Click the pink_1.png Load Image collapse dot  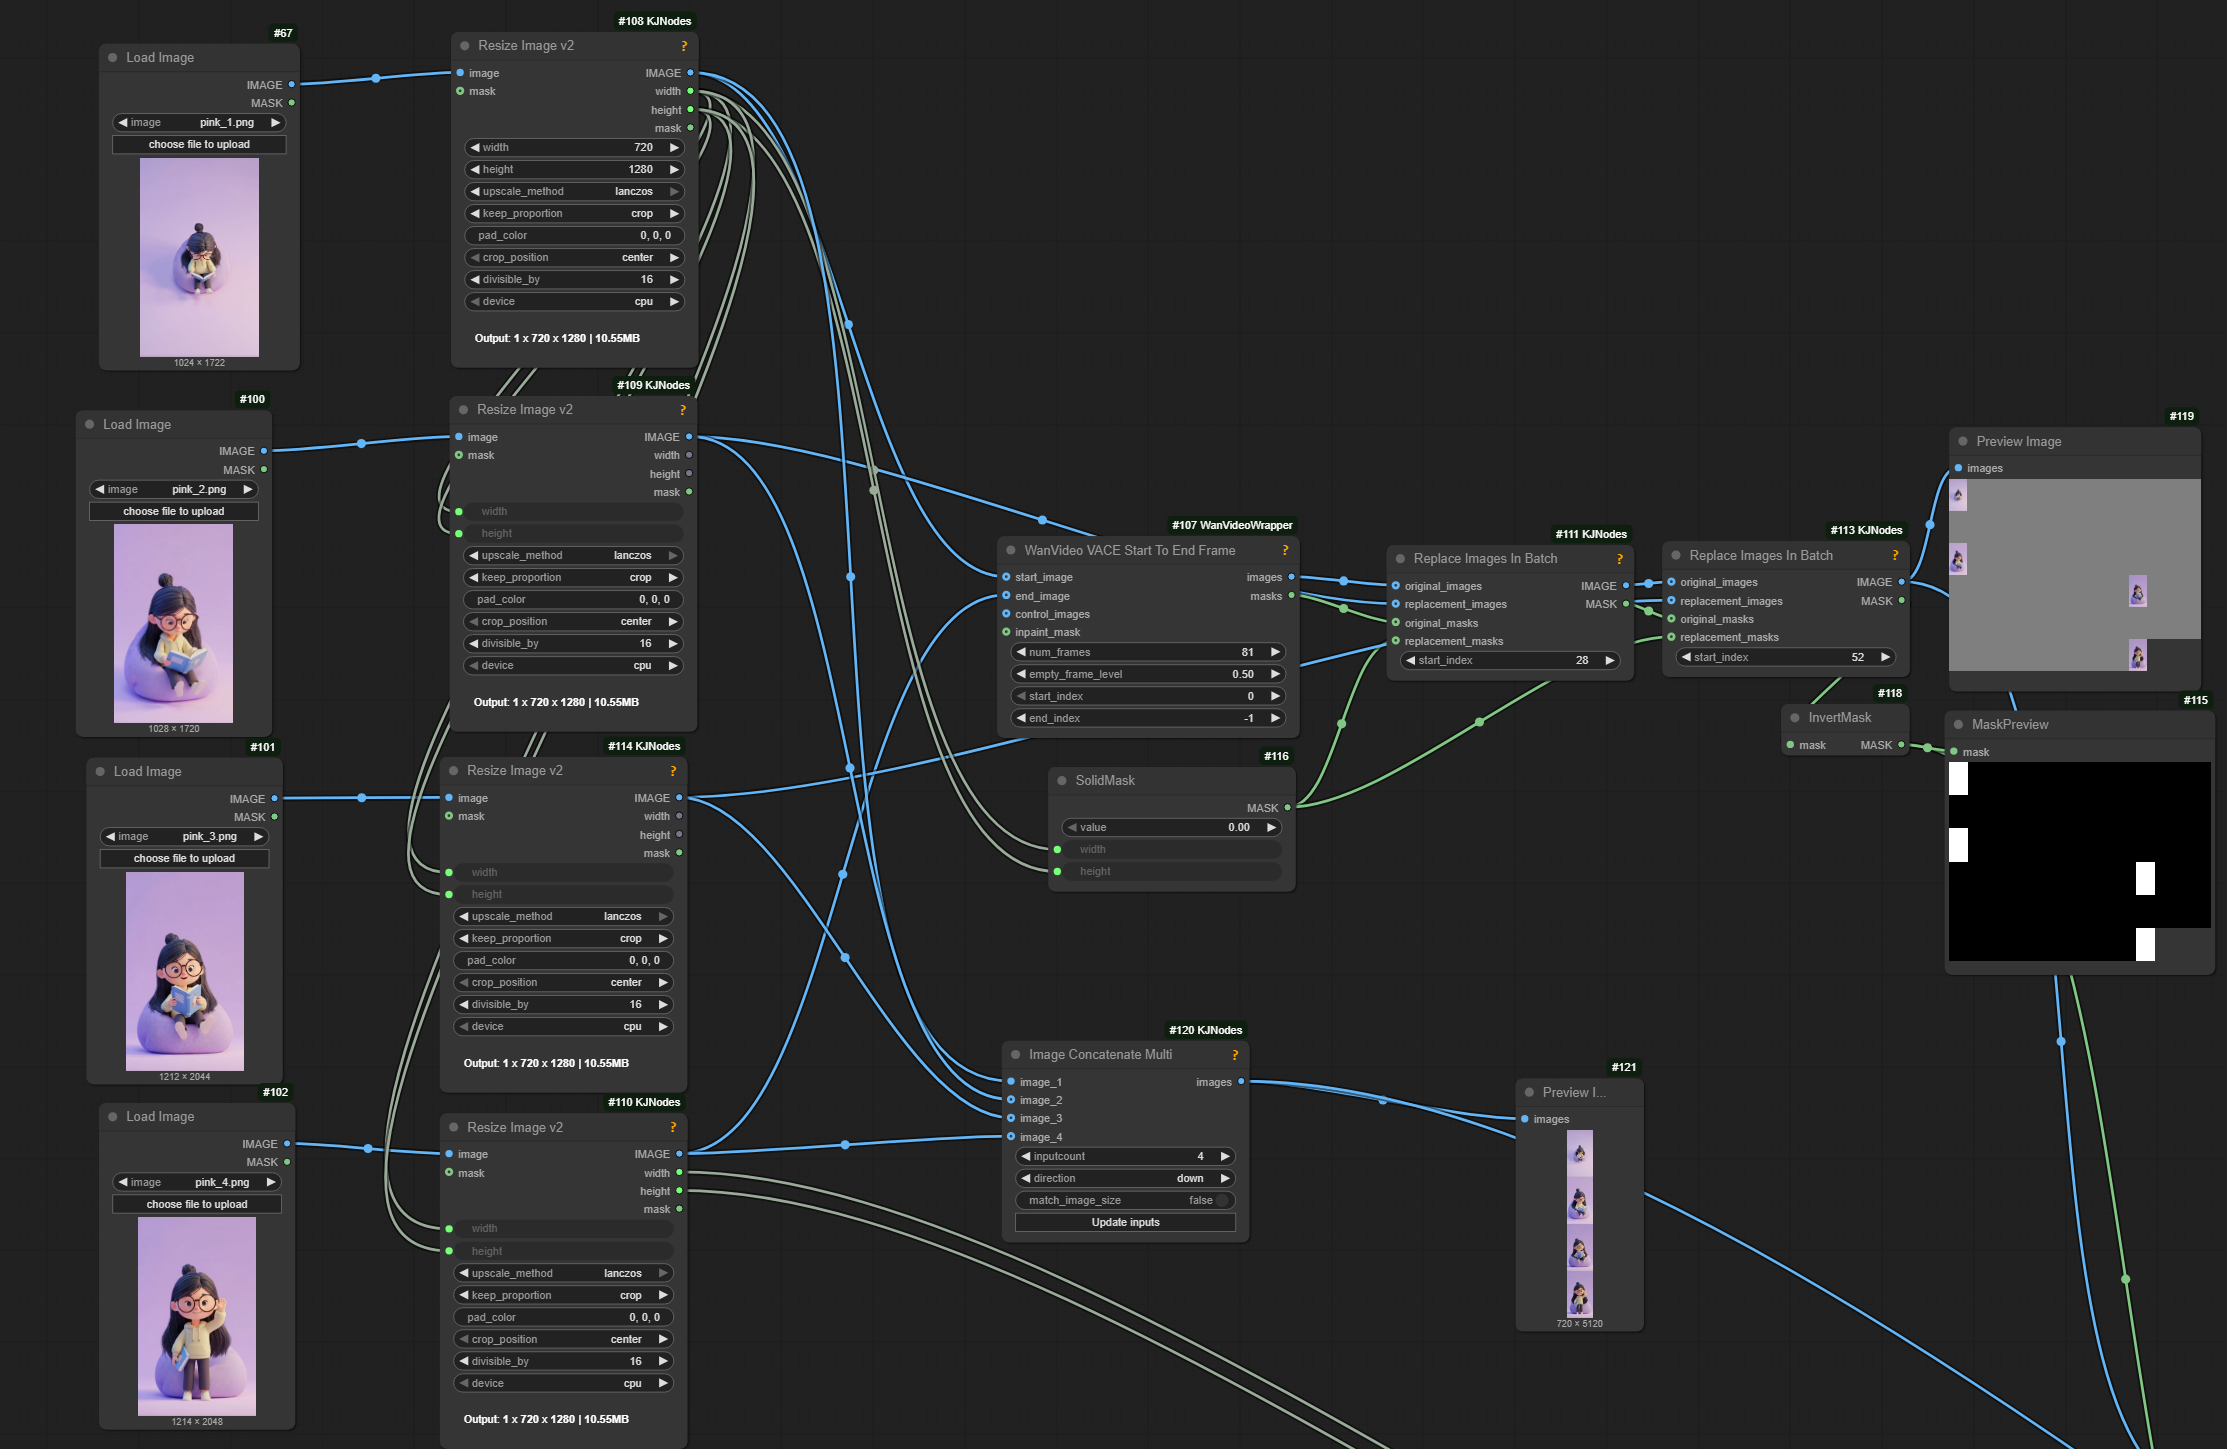click(x=113, y=58)
